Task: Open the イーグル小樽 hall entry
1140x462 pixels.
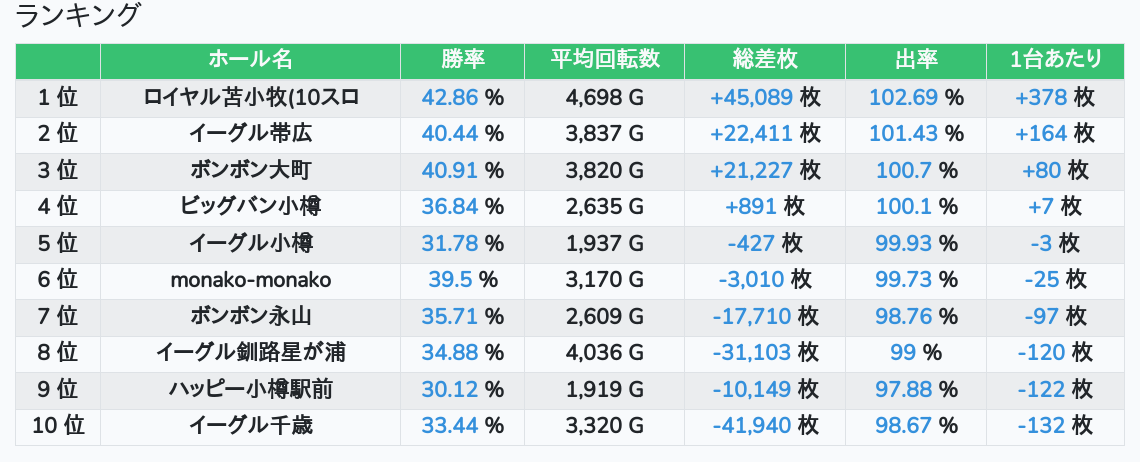Action: 250,243
